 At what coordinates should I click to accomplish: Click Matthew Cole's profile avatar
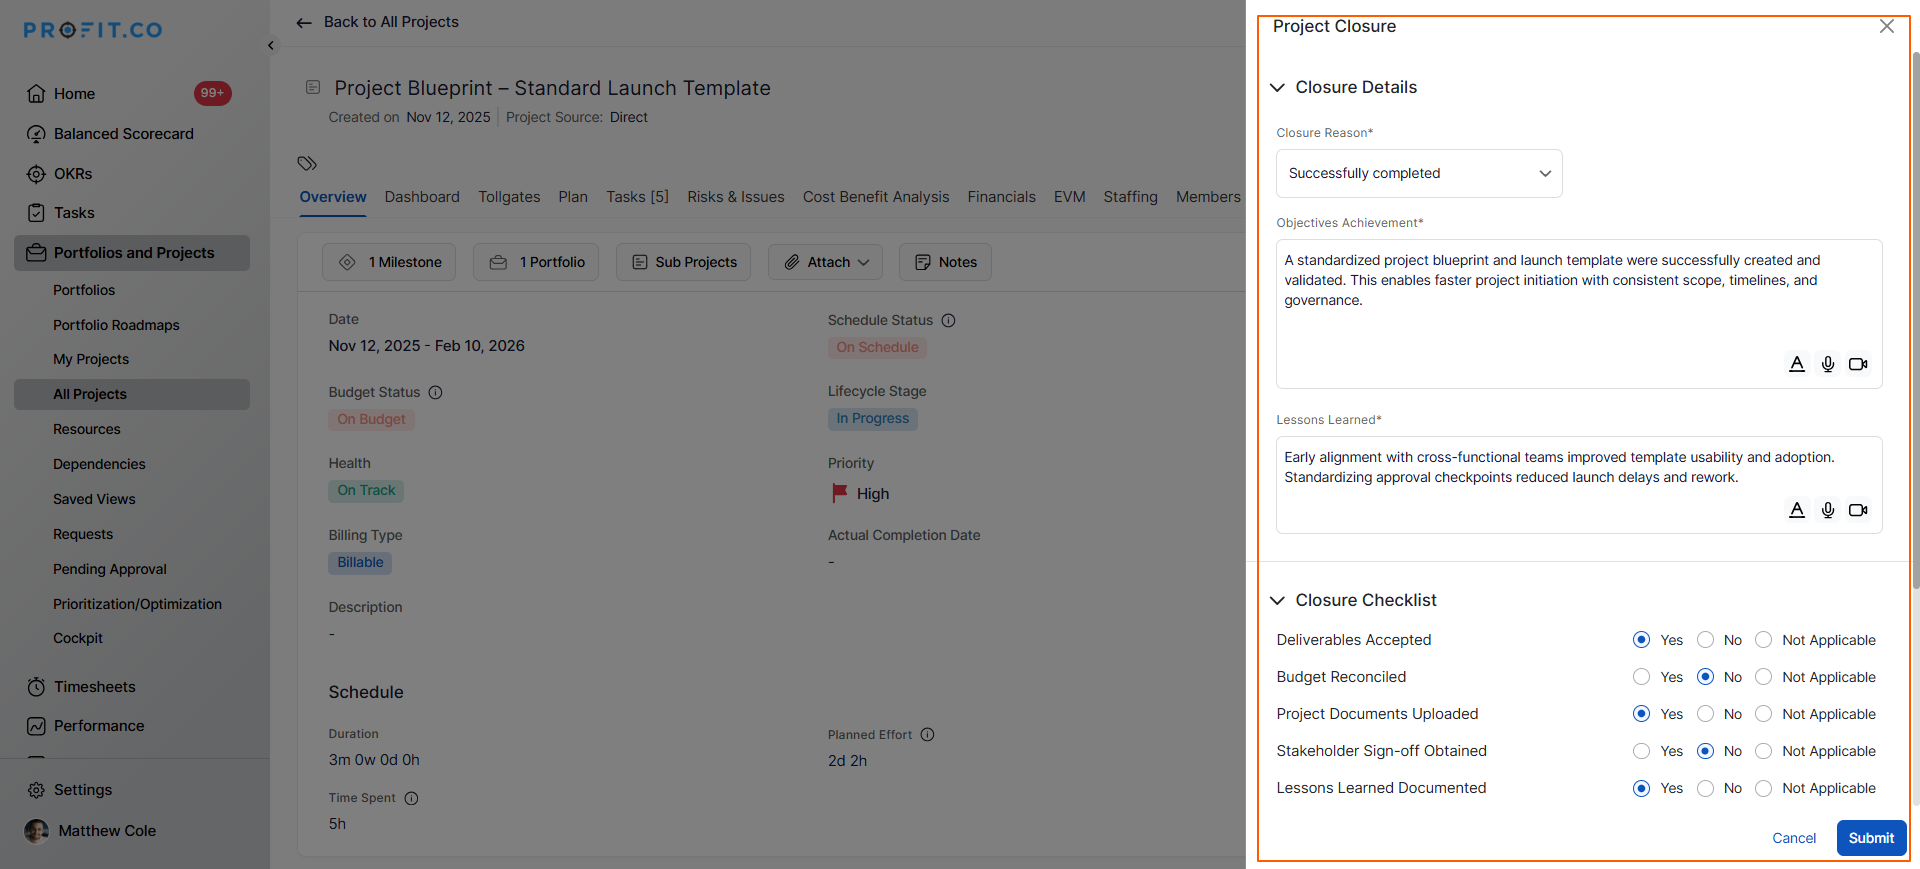(x=36, y=831)
